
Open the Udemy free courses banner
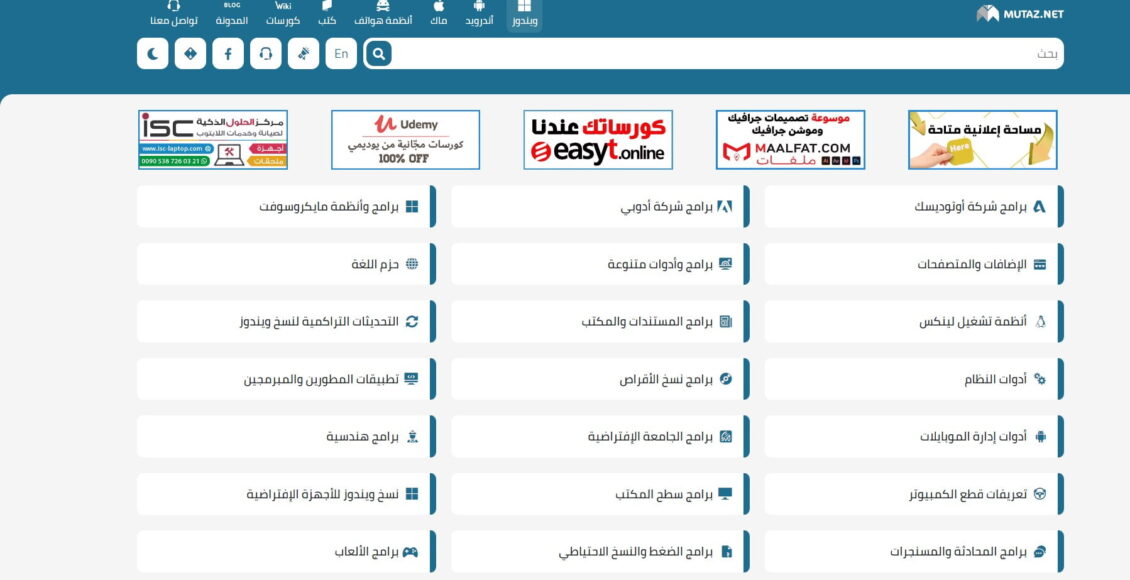tap(405, 139)
